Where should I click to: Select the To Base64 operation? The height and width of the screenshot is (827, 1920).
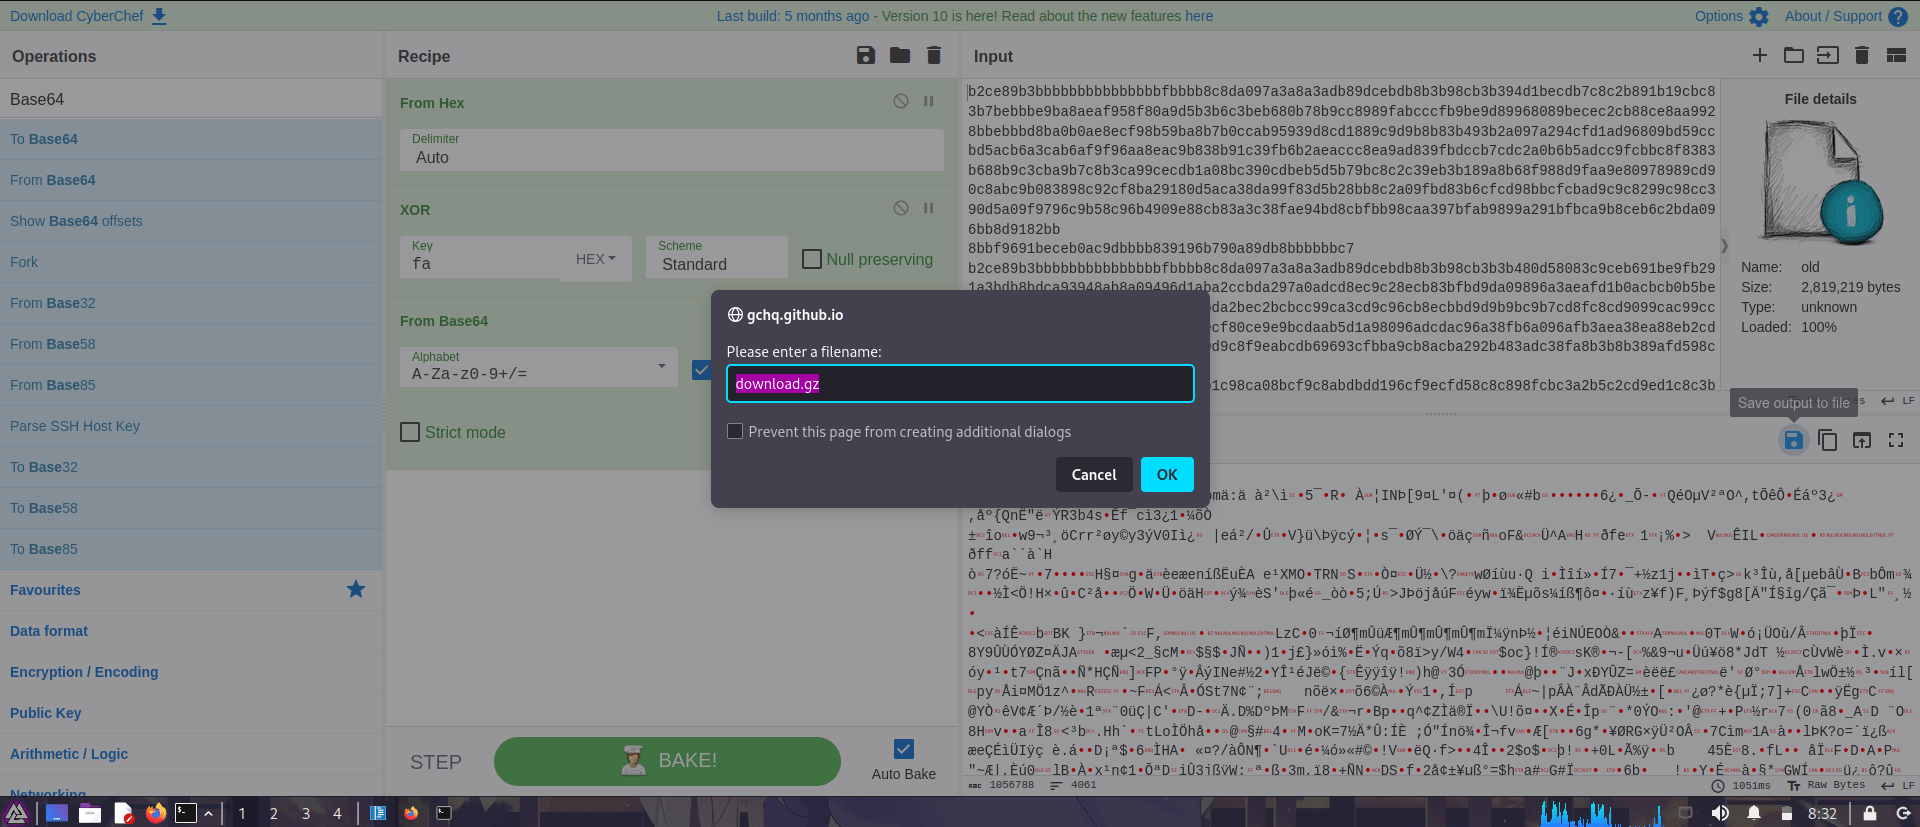tap(191, 139)
